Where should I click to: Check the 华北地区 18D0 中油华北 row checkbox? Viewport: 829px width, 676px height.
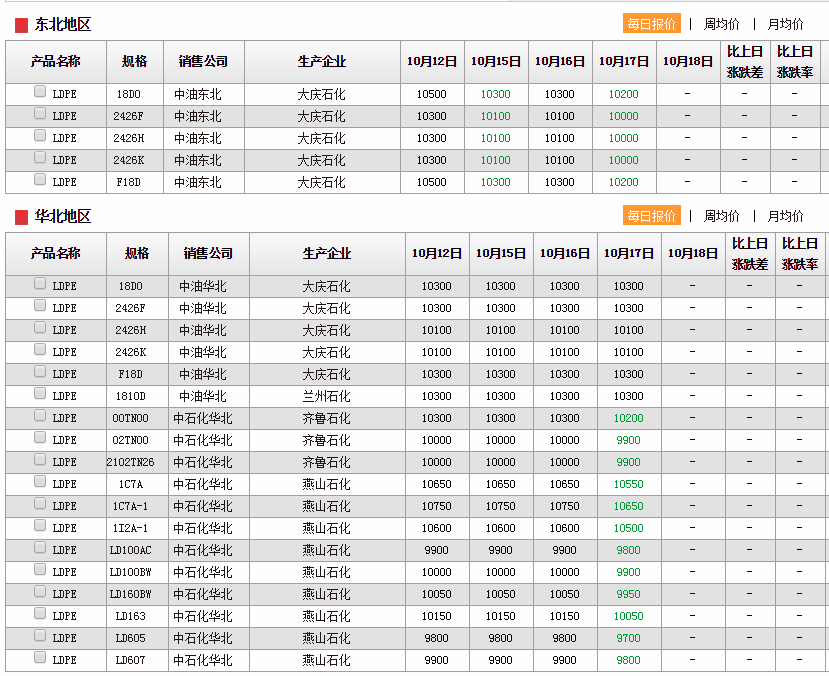pos(40,283)
